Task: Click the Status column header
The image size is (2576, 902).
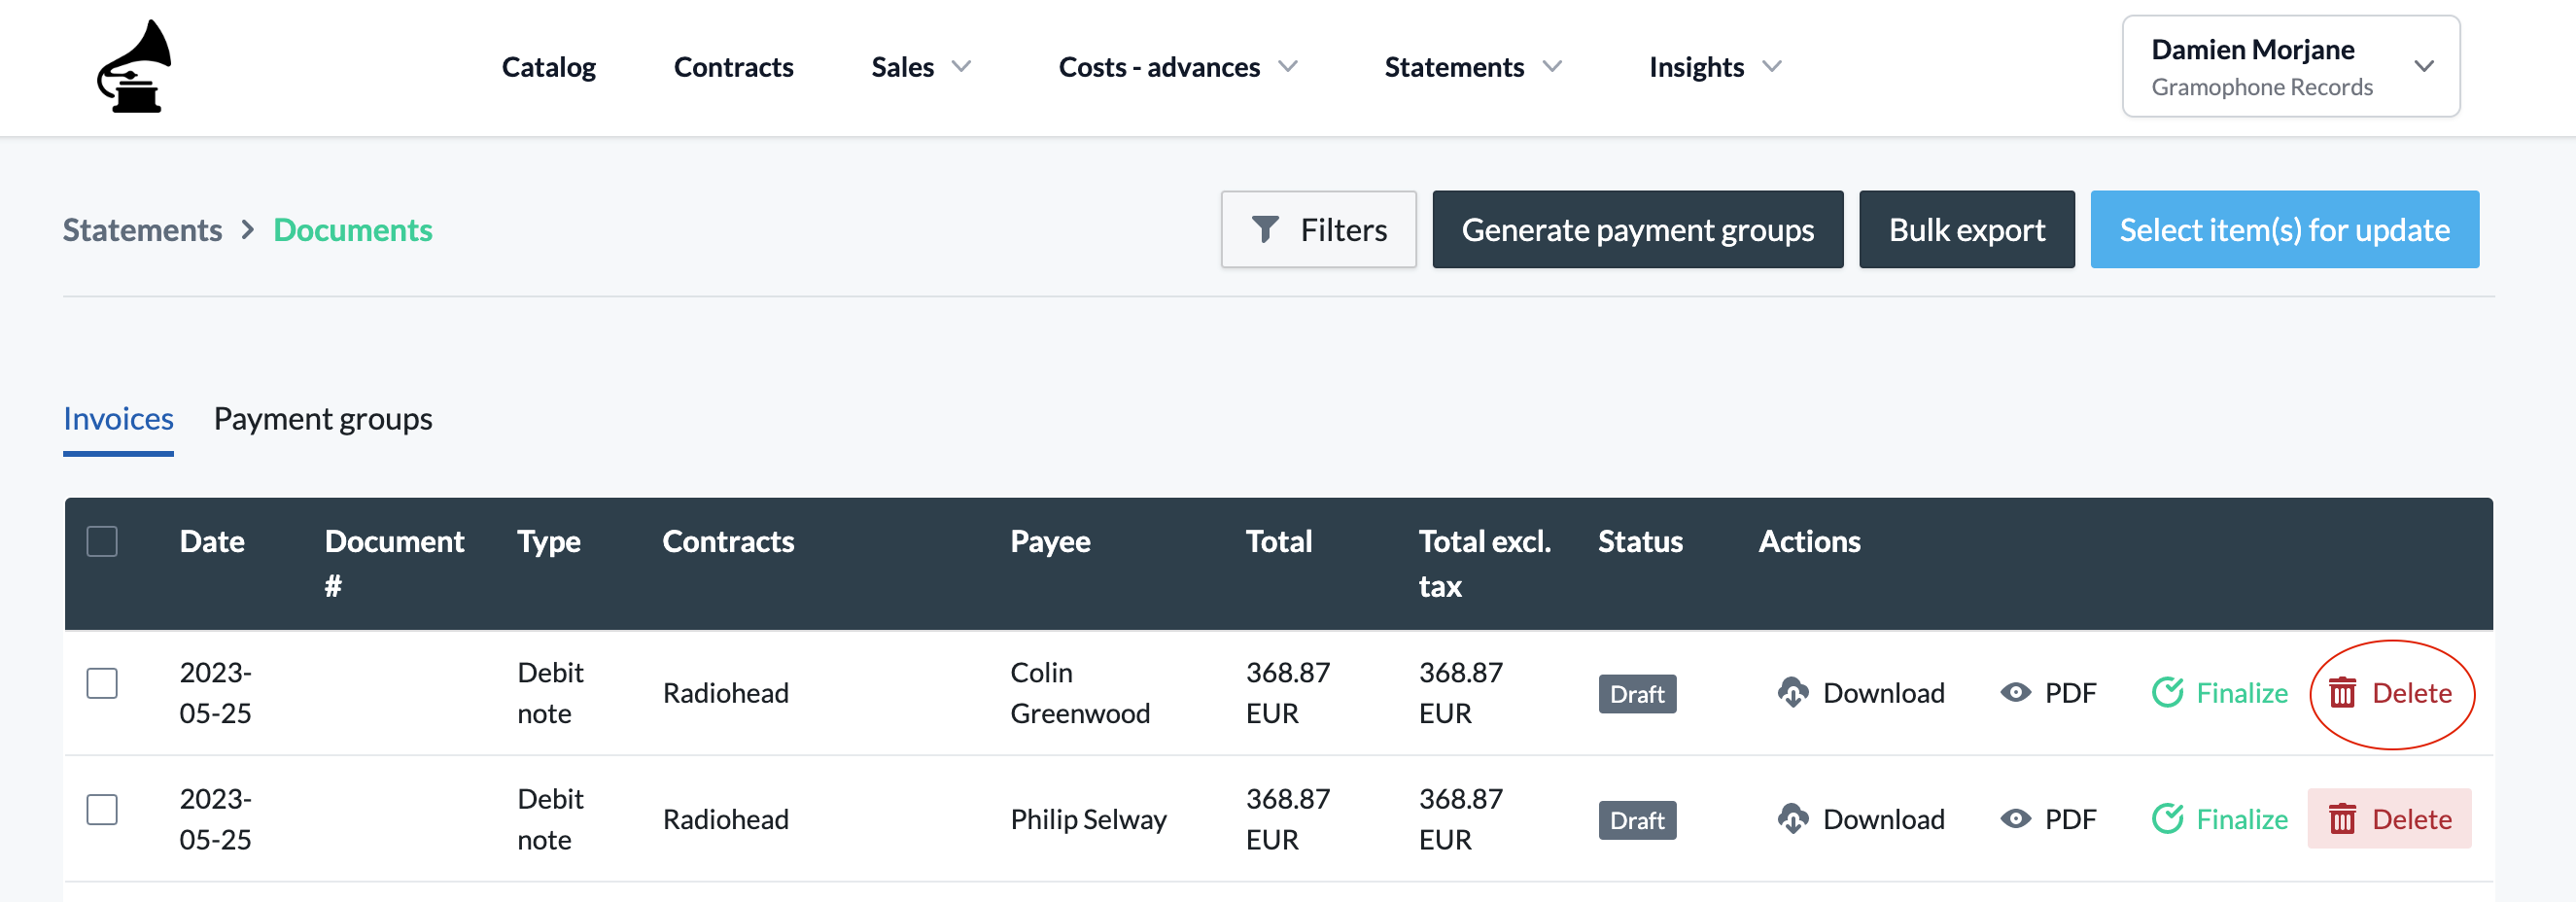Action: [x=1640, y=541]
